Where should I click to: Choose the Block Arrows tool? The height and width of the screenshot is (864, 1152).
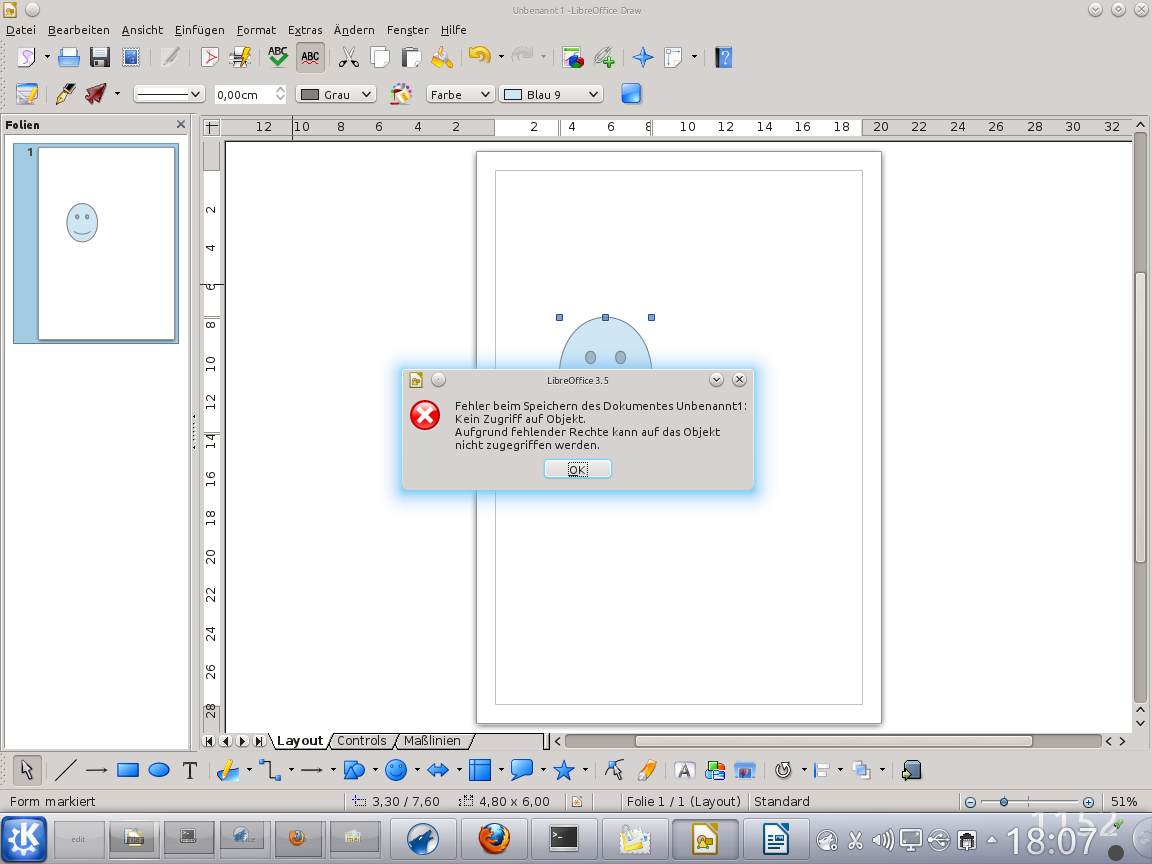click(x=438, y=770)
